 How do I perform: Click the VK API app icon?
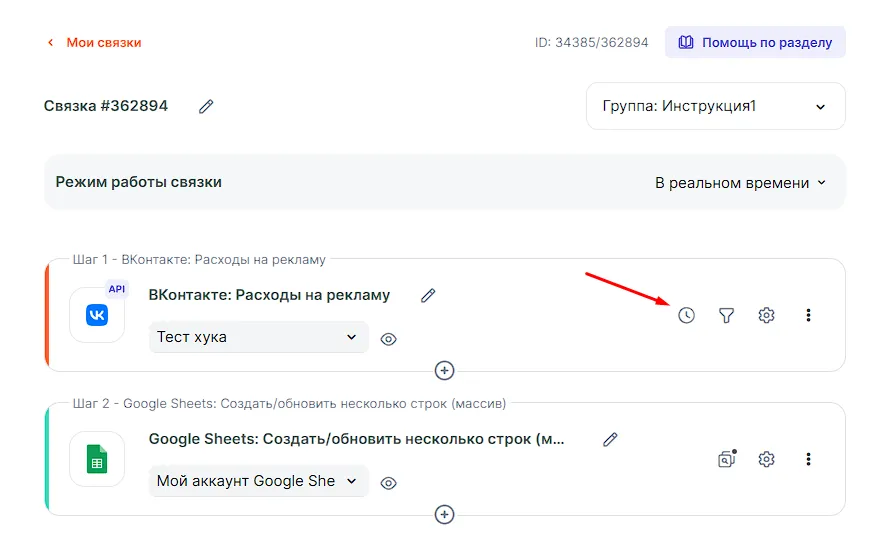(97, 315)
